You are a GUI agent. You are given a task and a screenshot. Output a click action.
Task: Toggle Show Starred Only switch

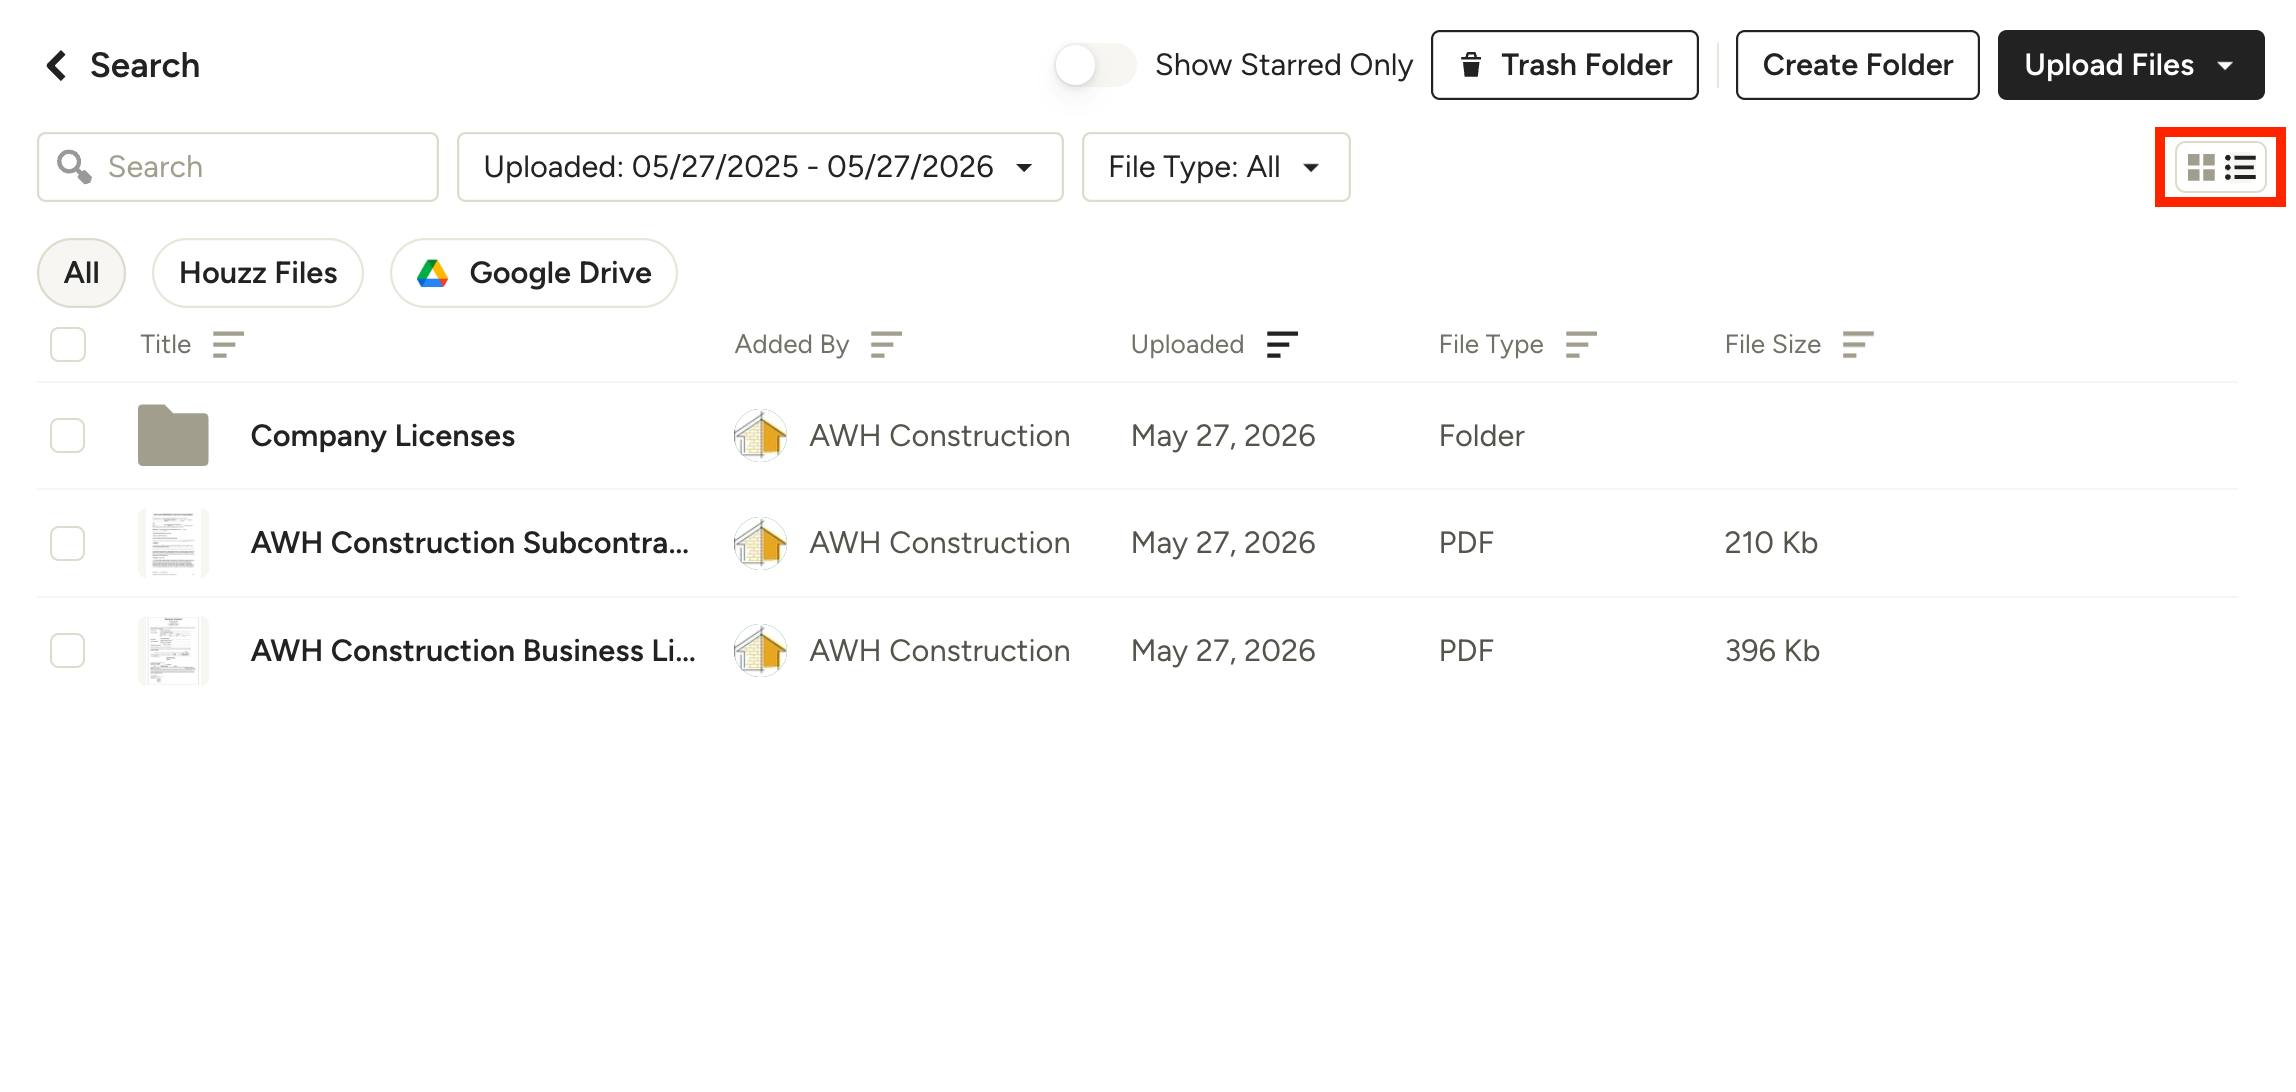[1095, 66]
